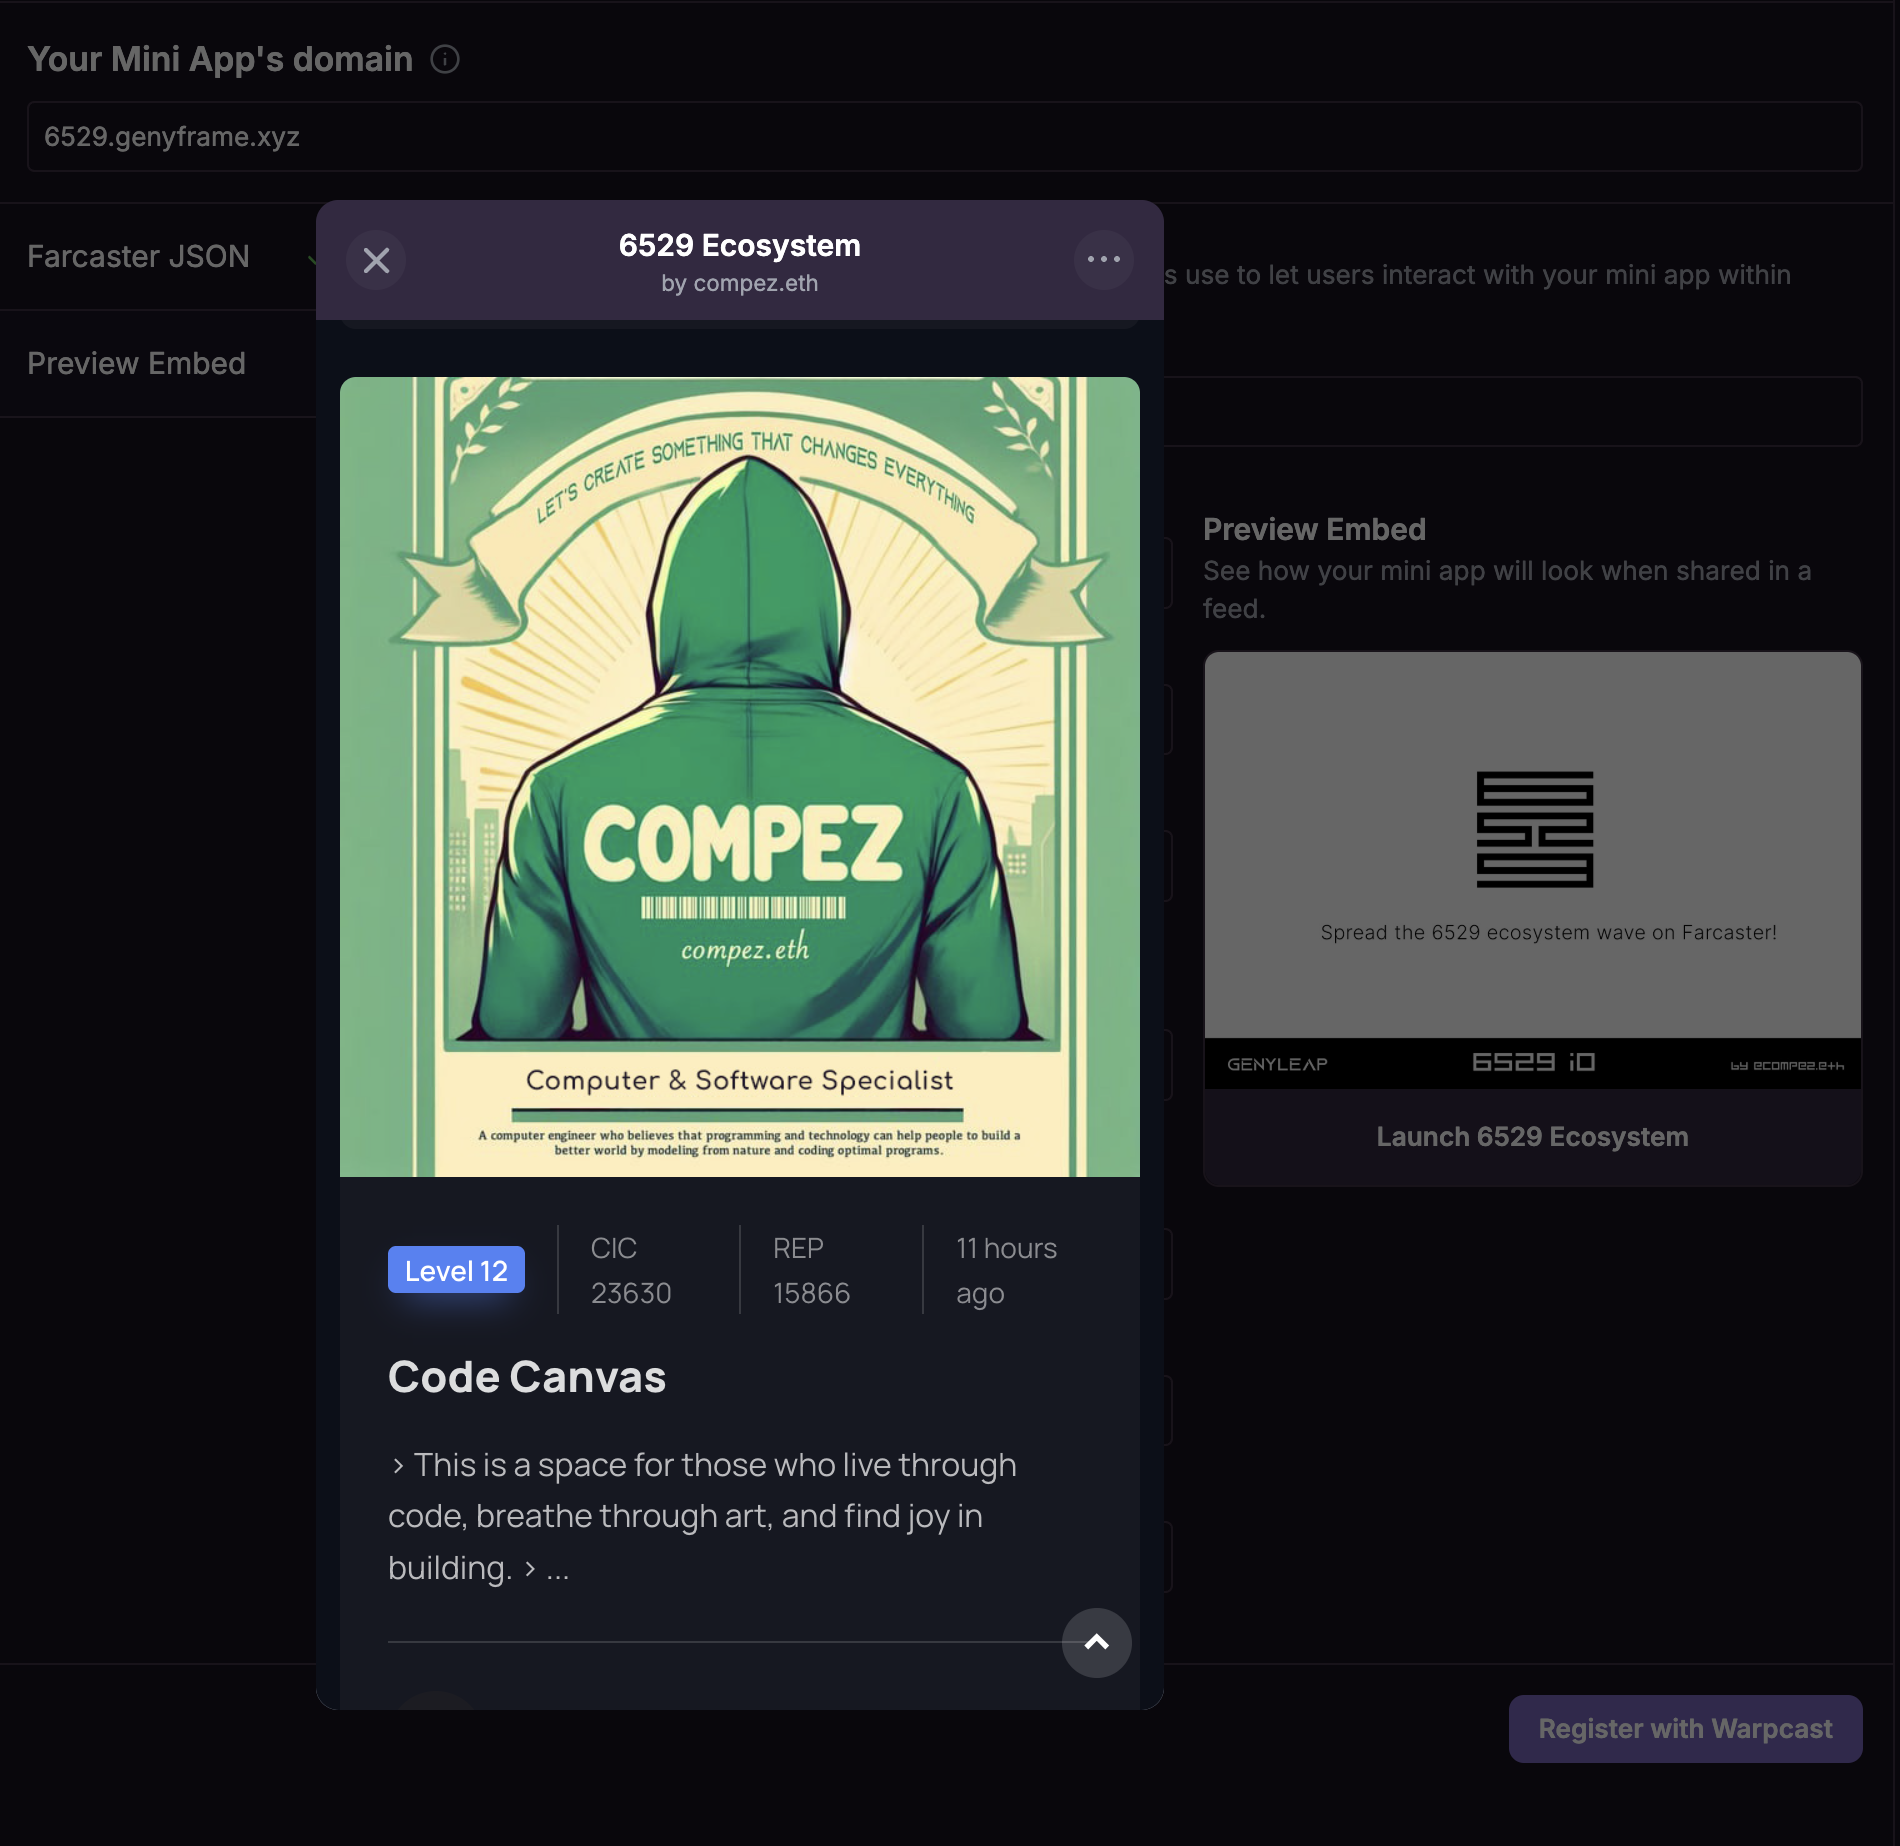Click the Code Canvas description text
The width and height of the screenshot is (1900, 1846).
coord(702,1516)
